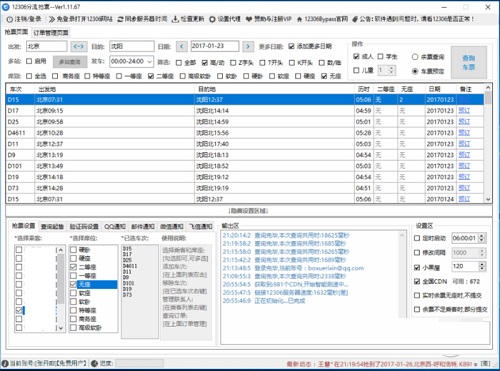Select the 抢票设置 tab
The height and width of the screenshot is (371, 500).
(24, 226)
